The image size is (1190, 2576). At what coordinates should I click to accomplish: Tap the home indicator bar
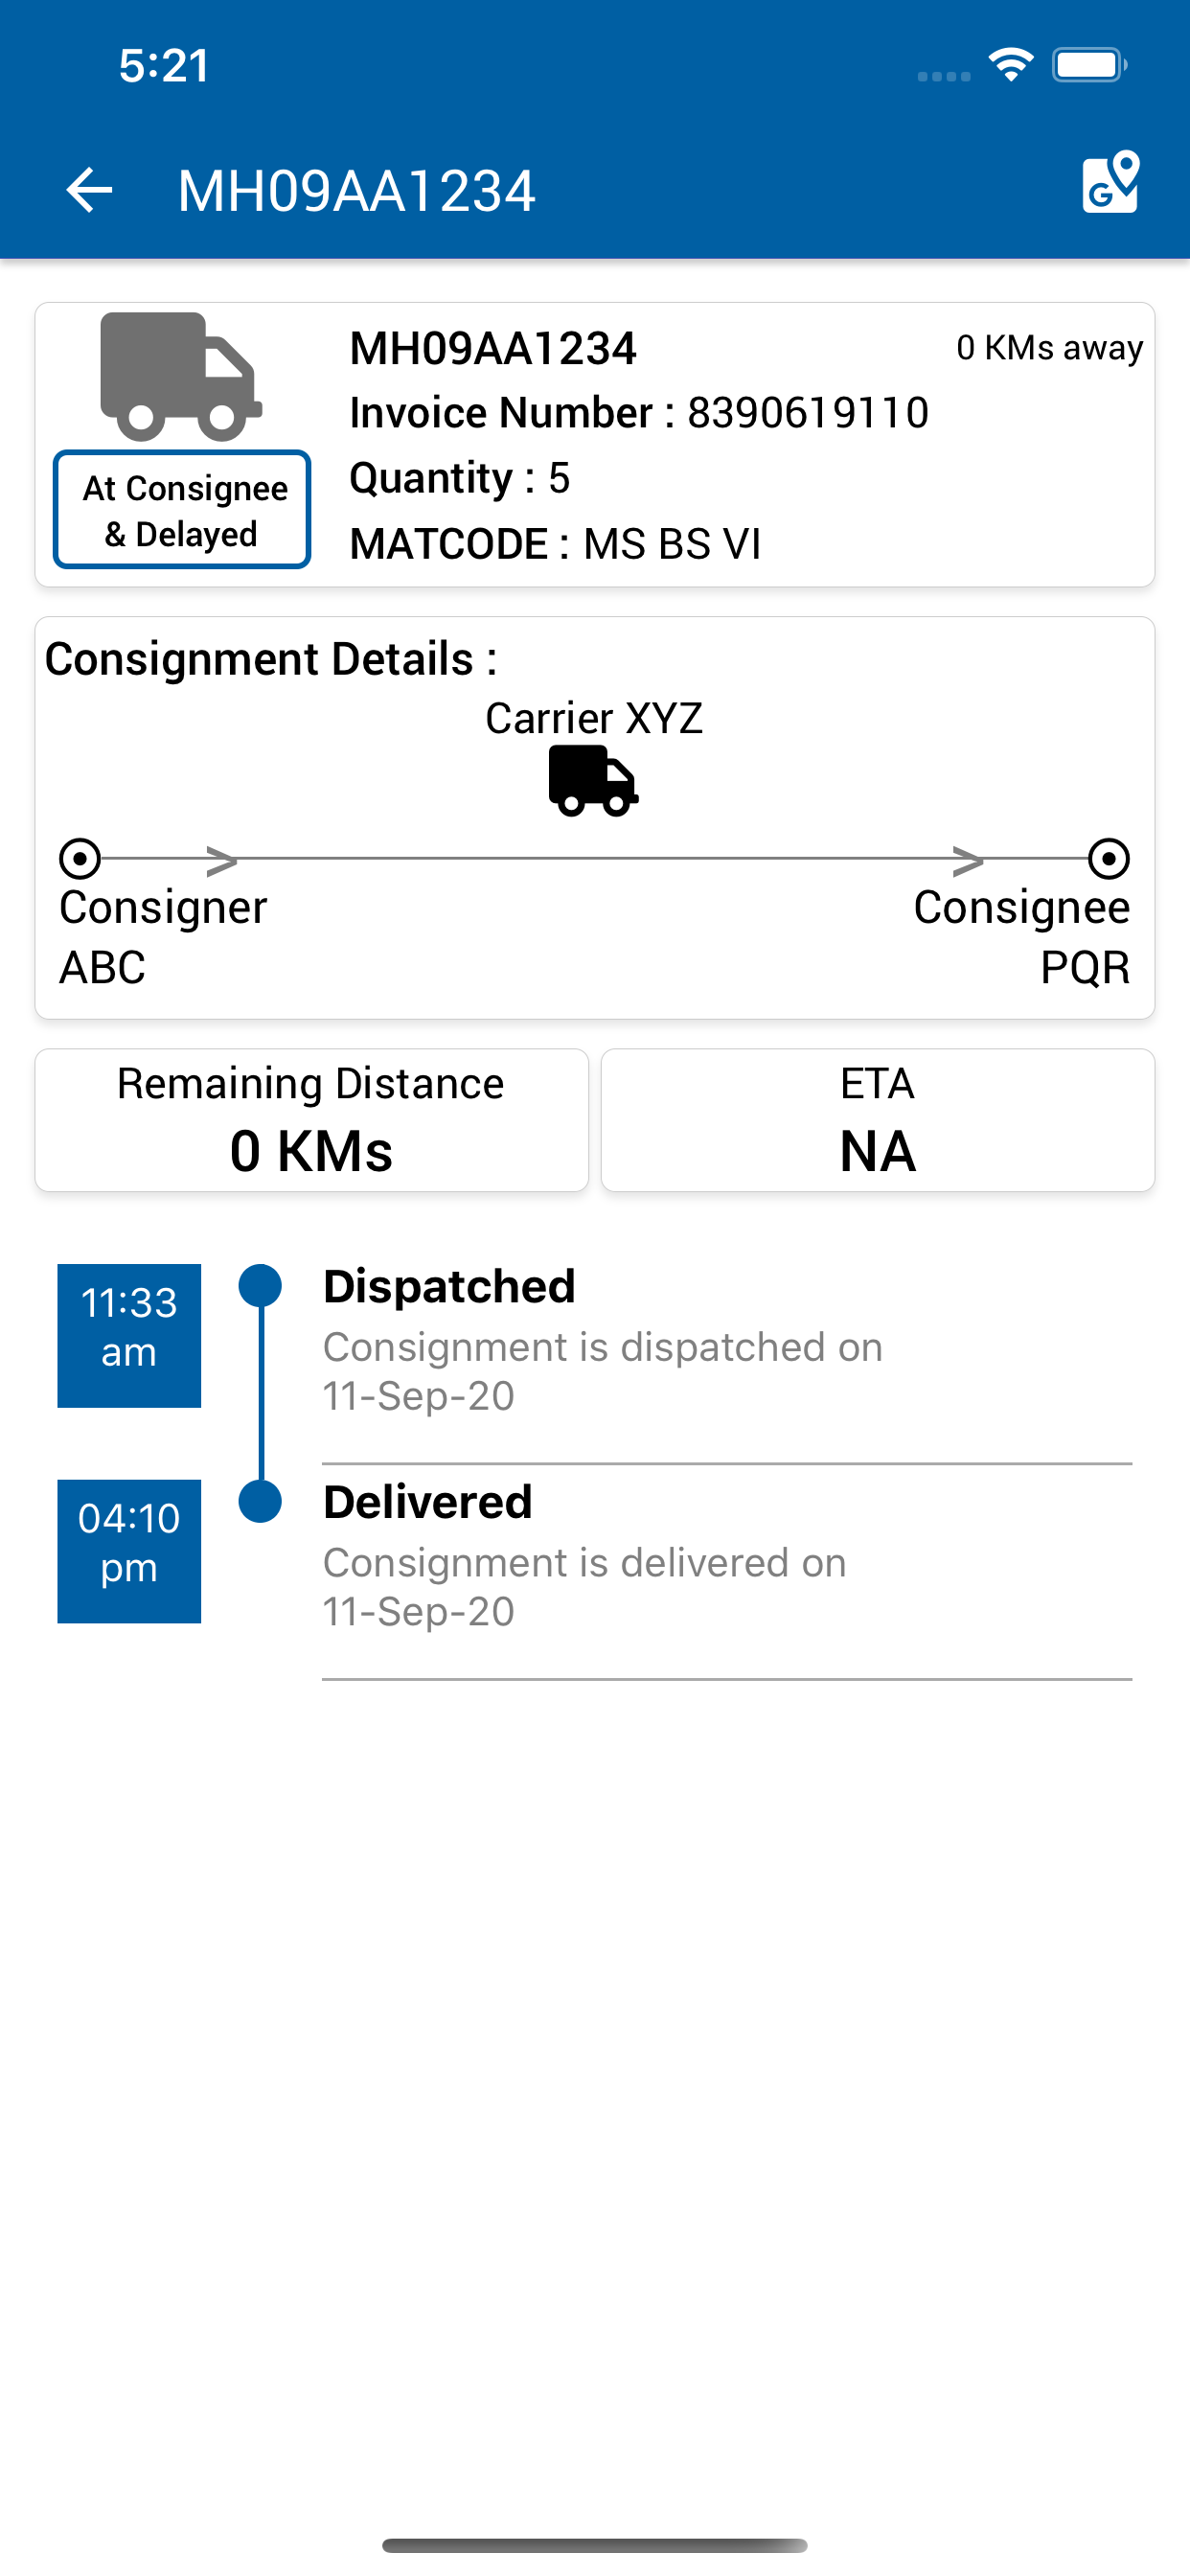pos(594,2545)
